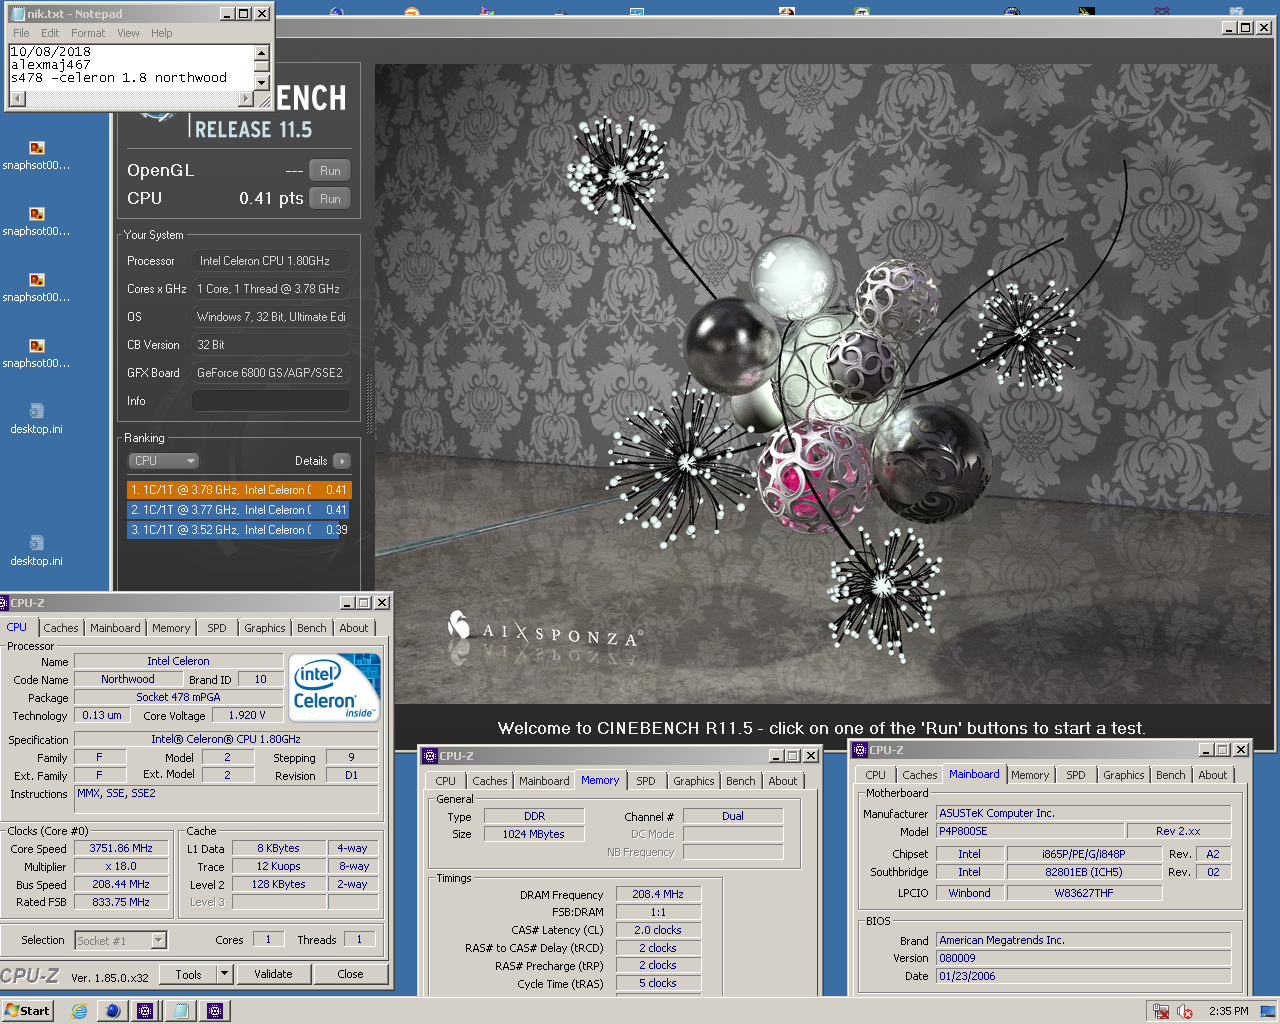Open Bench tab in CPU-Z processor window
Viewport: 1280px width, 1024px height.
tap(312, 628)
